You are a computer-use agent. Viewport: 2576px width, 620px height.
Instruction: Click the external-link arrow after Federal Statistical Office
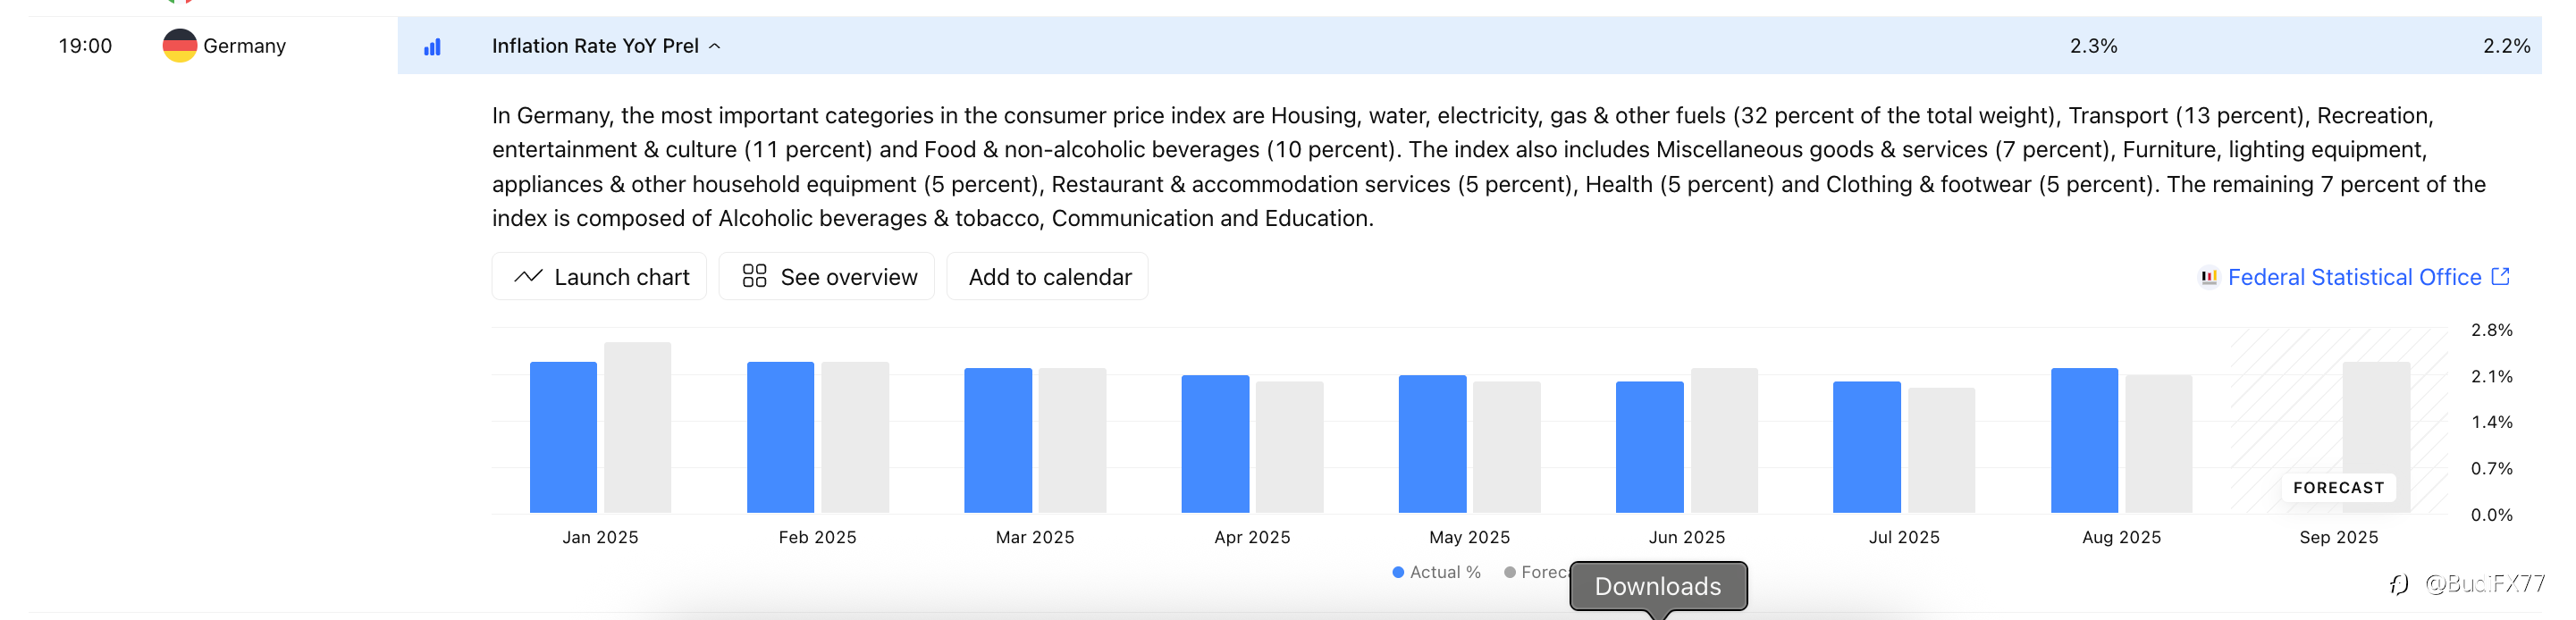(2501, 277)
